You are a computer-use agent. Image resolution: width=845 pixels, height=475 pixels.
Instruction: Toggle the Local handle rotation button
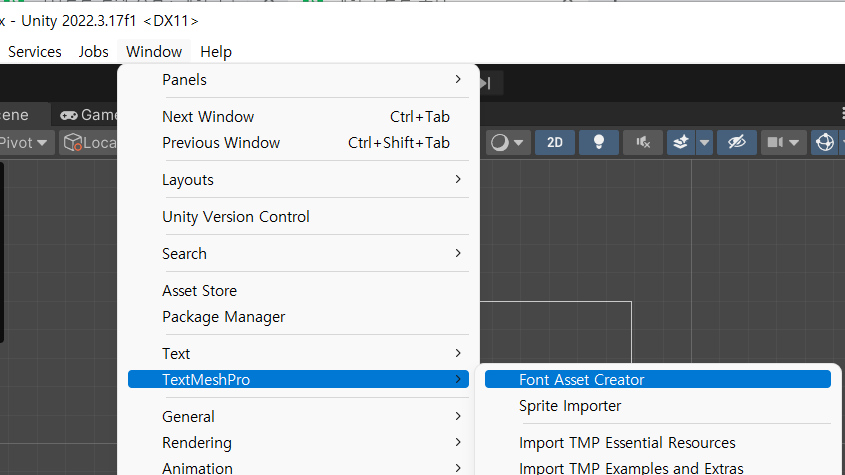pos(88,143)
